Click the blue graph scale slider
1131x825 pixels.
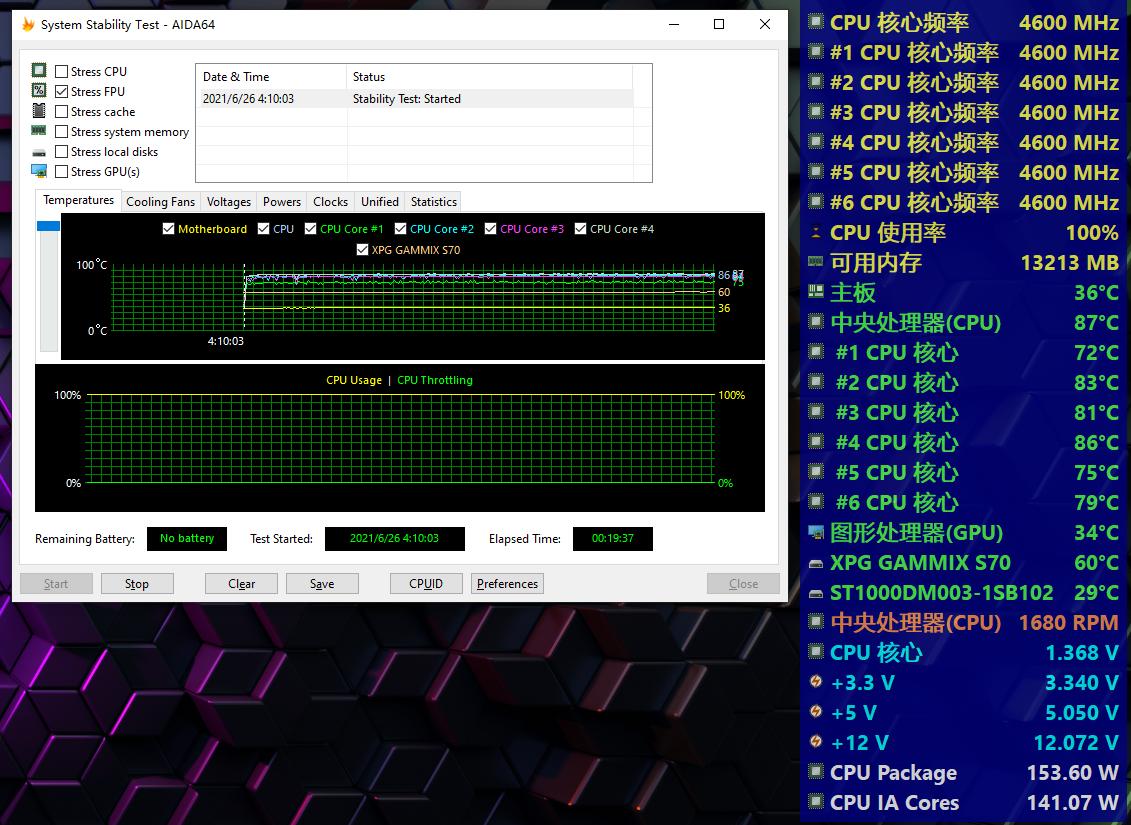(x=48, y=226)
